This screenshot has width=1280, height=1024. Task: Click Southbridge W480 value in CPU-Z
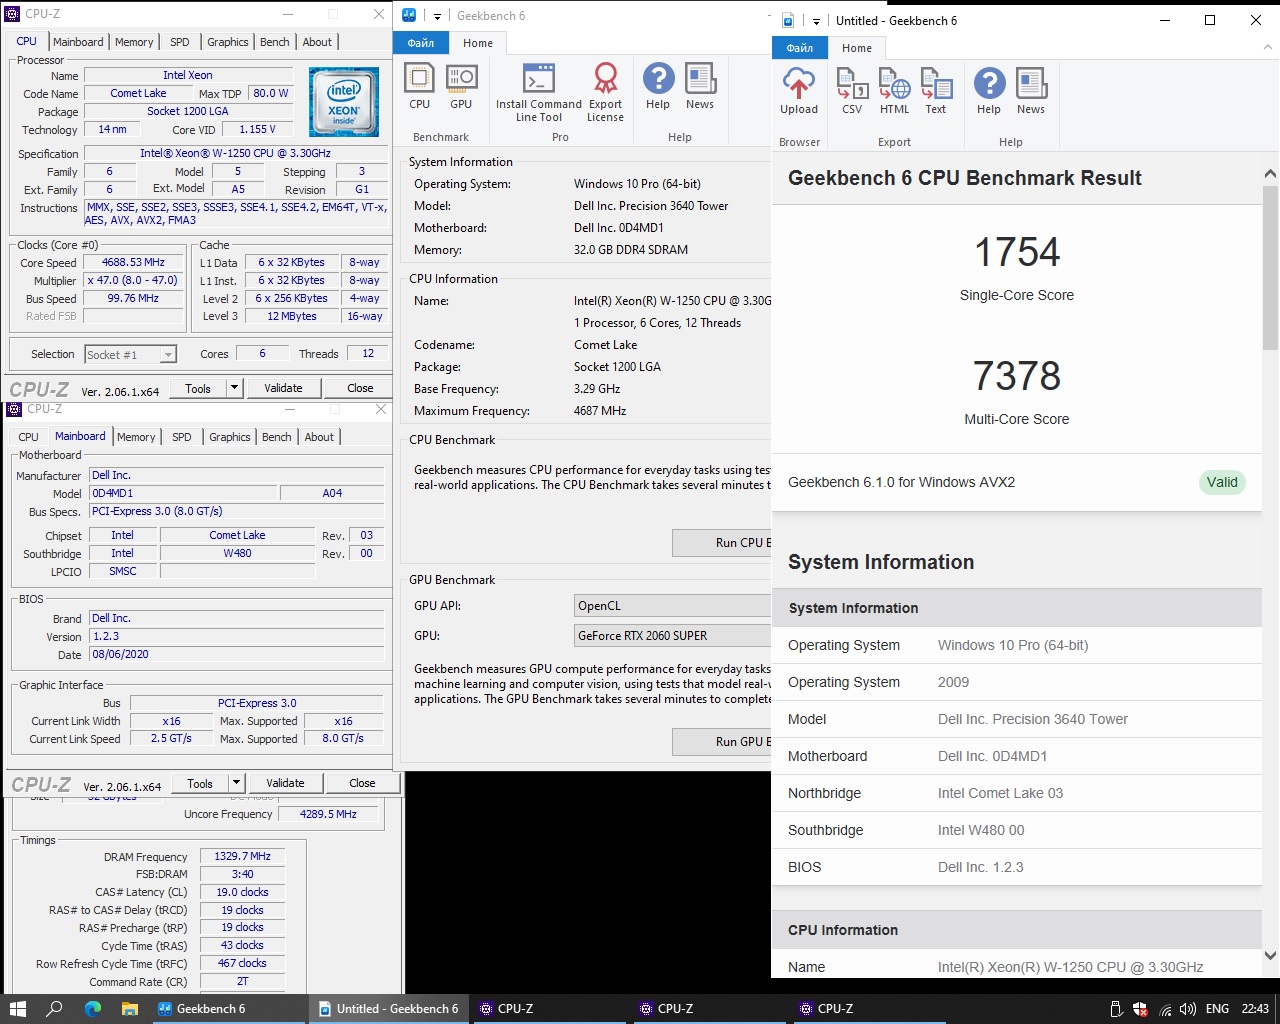point(237,554)
